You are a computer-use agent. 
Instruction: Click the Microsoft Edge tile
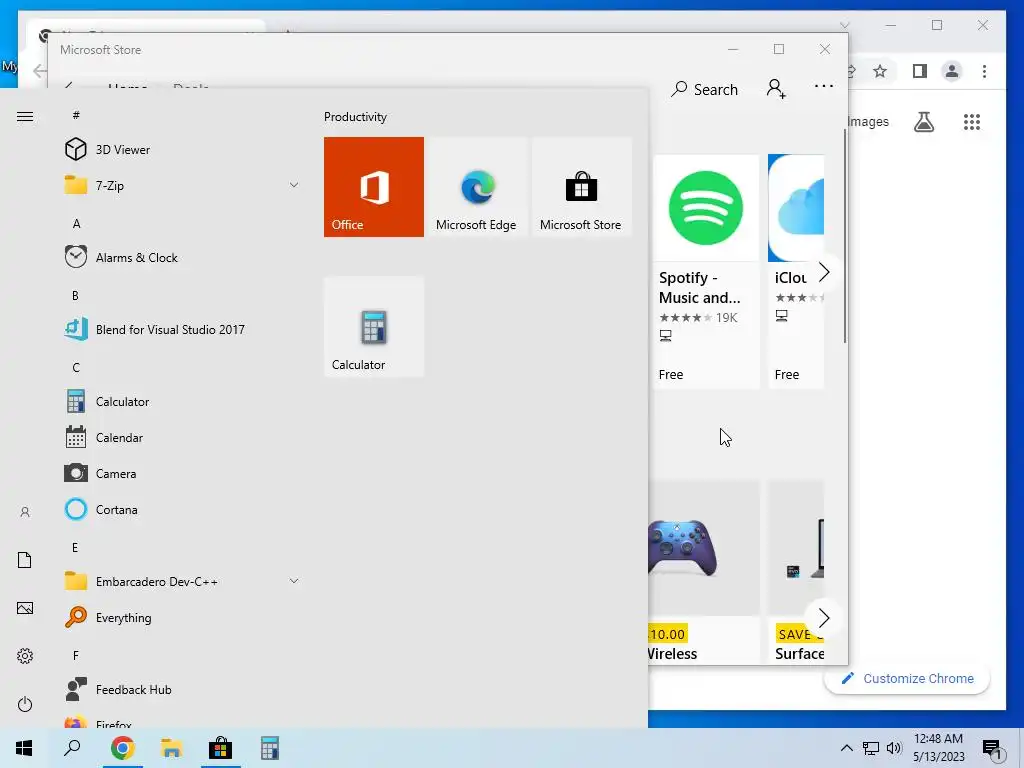476,187
